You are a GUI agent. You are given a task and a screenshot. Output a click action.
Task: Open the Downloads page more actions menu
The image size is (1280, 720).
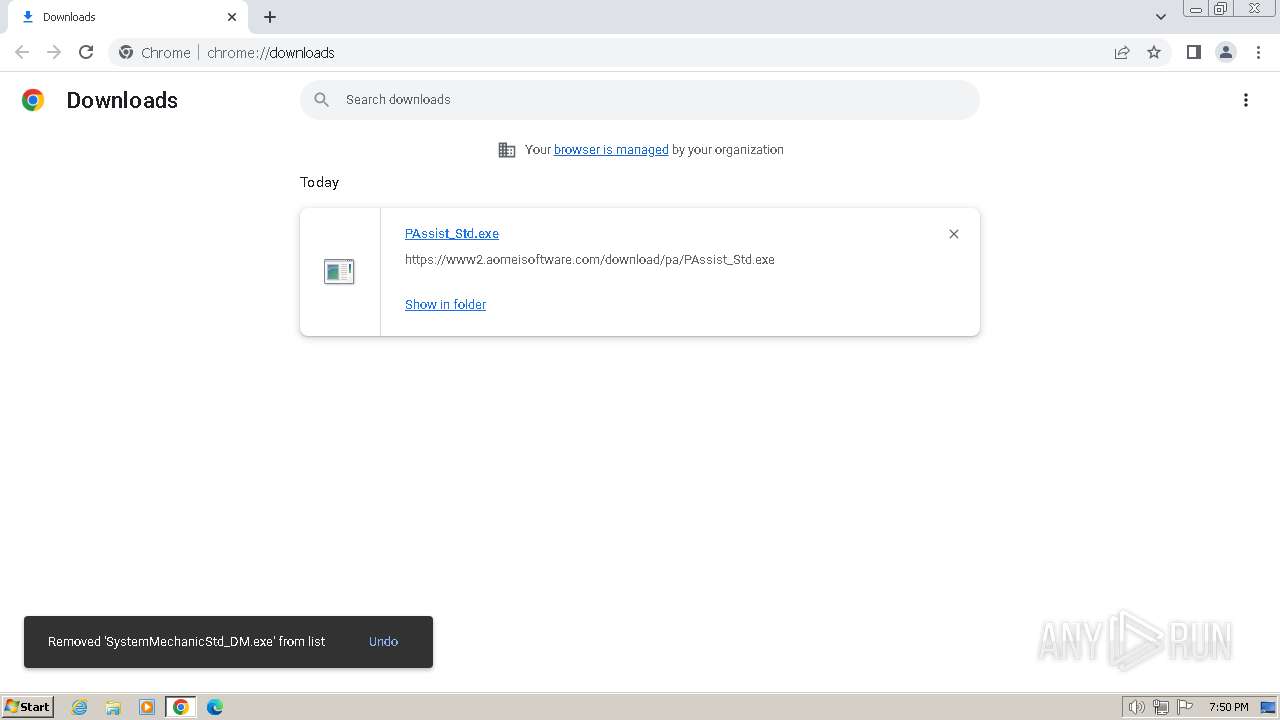click(x=1246, y=100)
